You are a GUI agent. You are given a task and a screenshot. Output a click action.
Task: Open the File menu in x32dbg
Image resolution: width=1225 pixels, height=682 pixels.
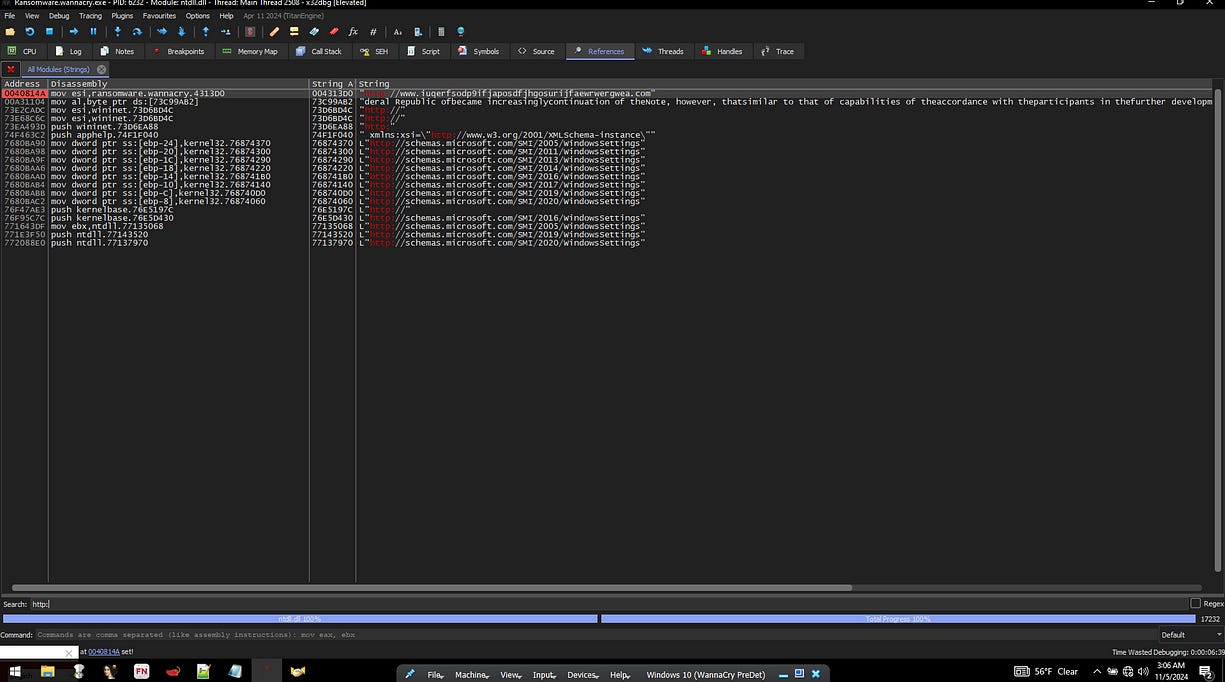(x=9, y=16)
